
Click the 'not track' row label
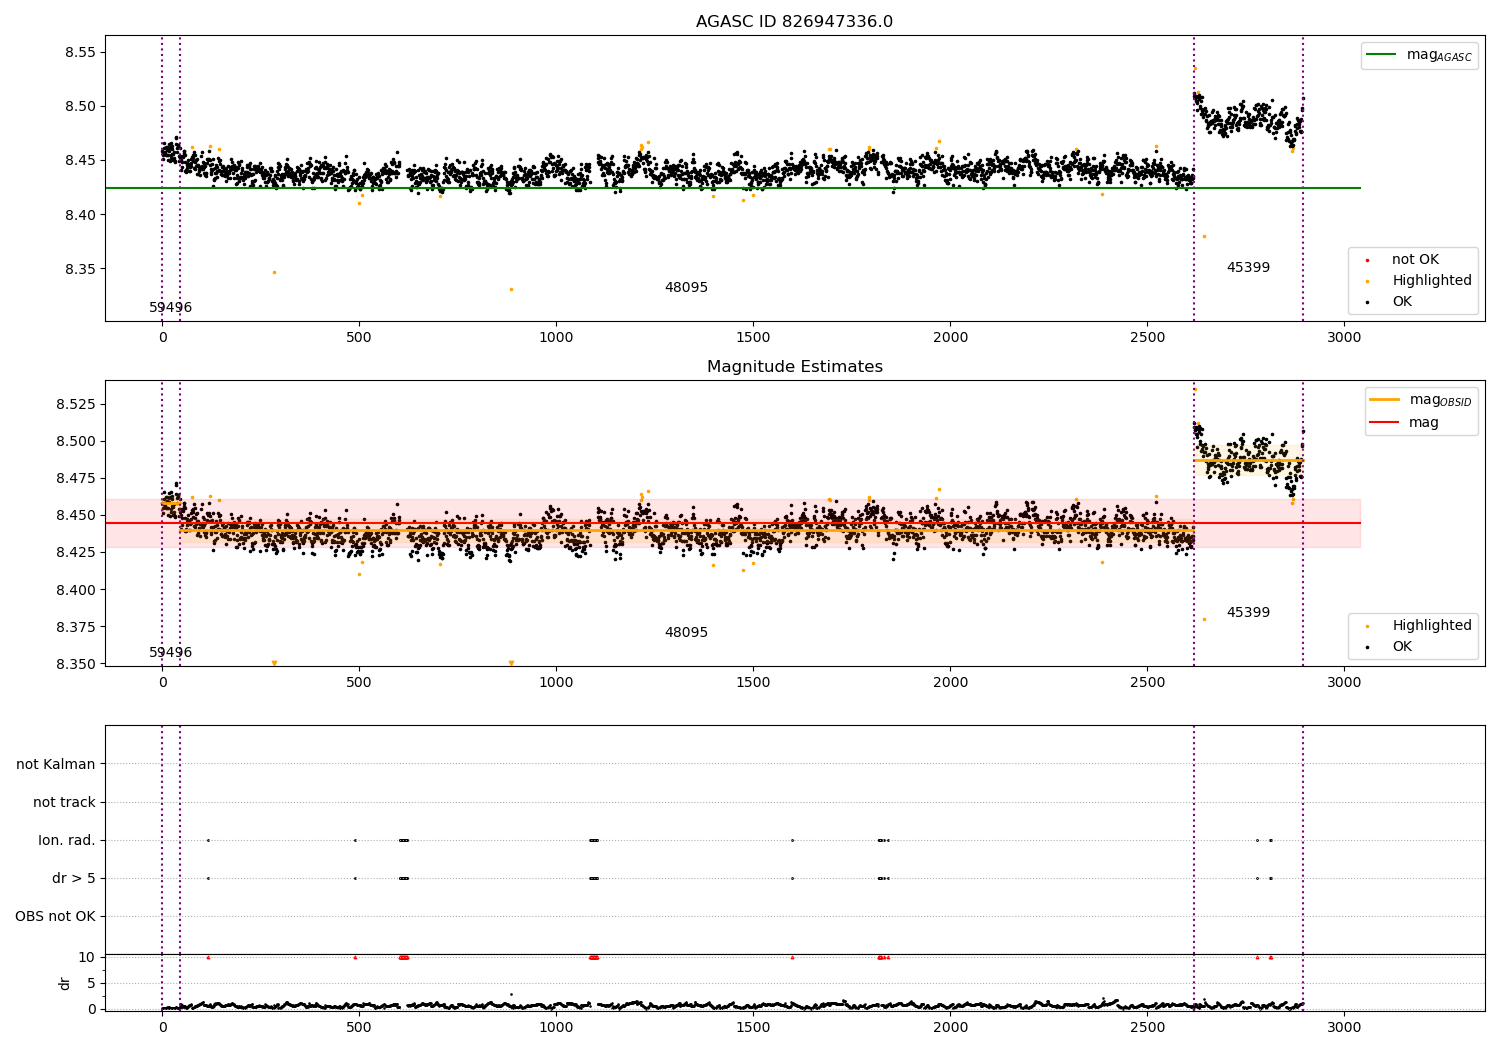[64, 802]
